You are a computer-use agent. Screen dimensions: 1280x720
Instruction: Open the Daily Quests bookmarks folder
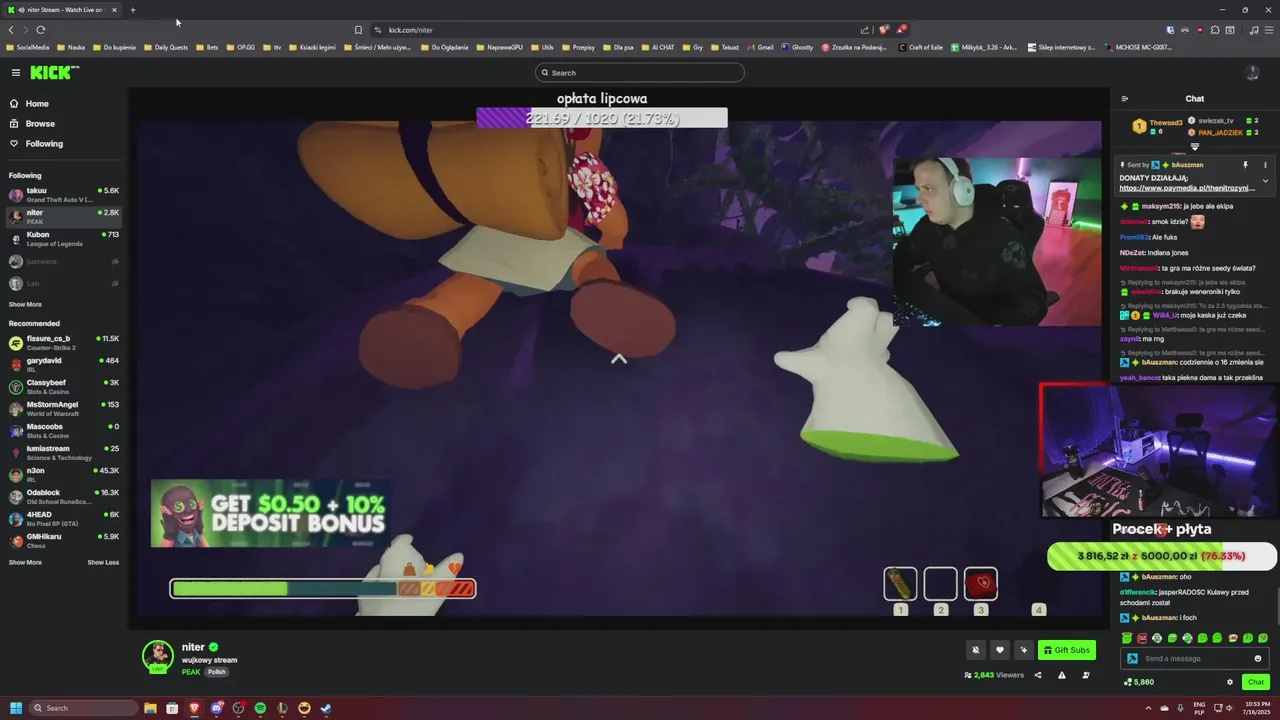pyautogui.click(x=166, y=47)
